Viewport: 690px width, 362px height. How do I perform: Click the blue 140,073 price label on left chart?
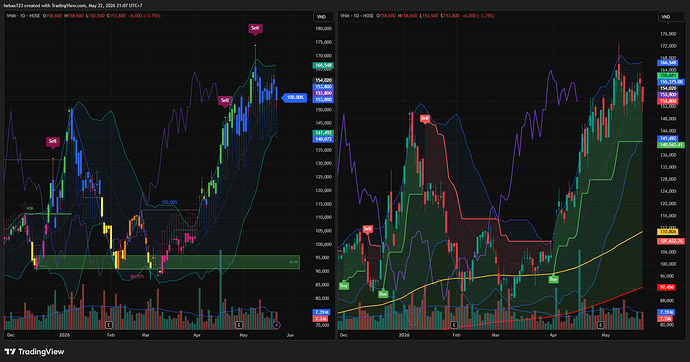coord(323,139)
